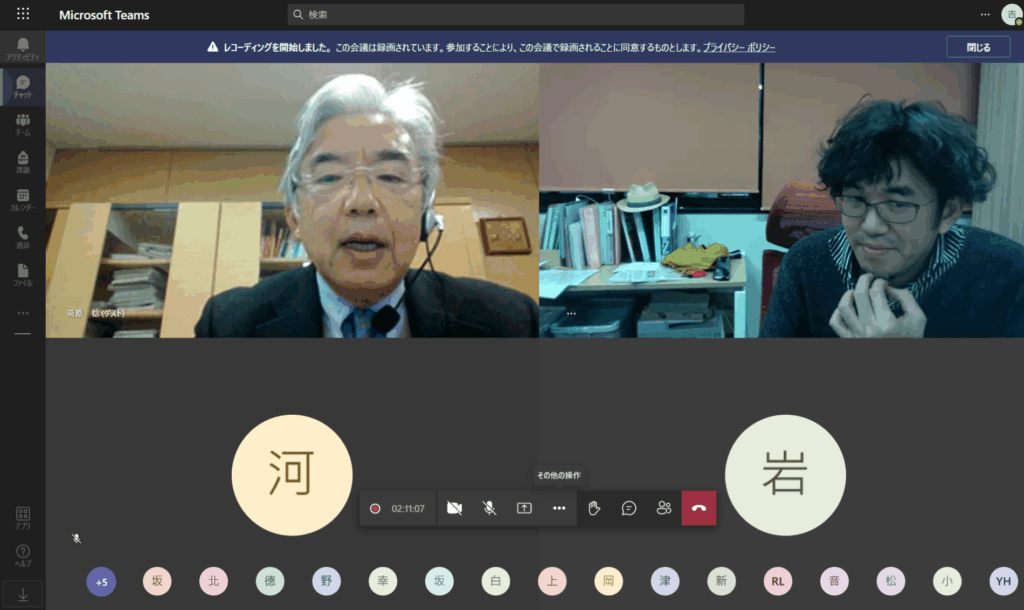Dismiss the recording notice with 閉じる button
Image resolution: width=1024 pixels, height=610 pixels.
[978, 47]
